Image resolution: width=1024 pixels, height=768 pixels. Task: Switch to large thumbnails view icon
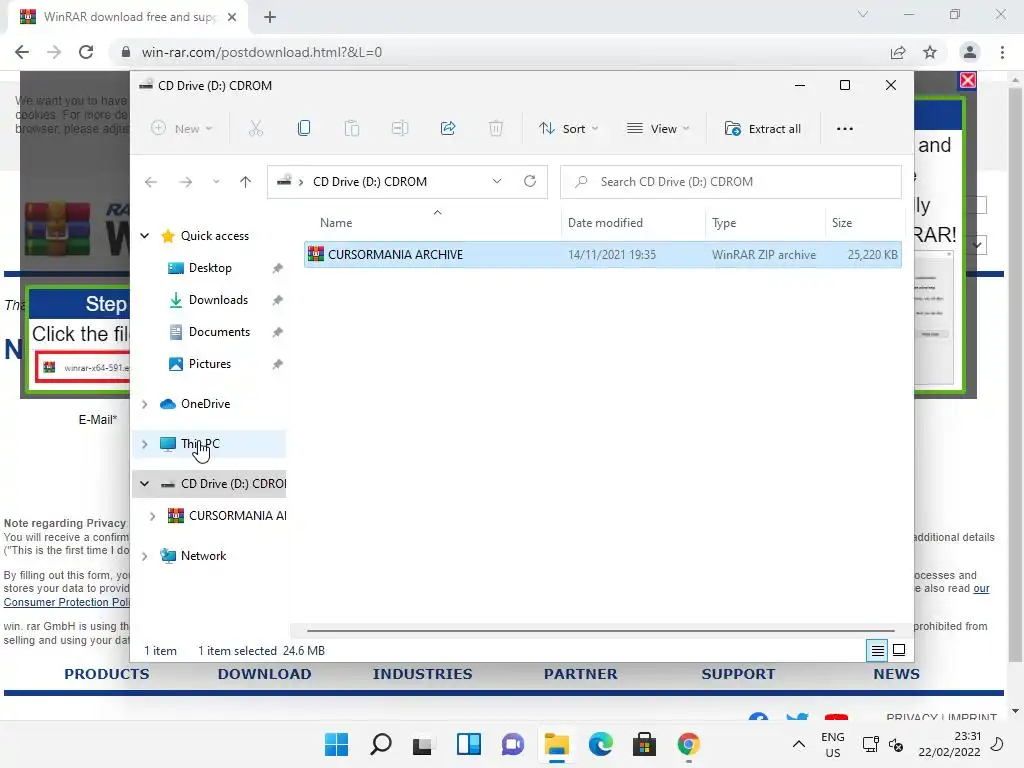[899, 650]
